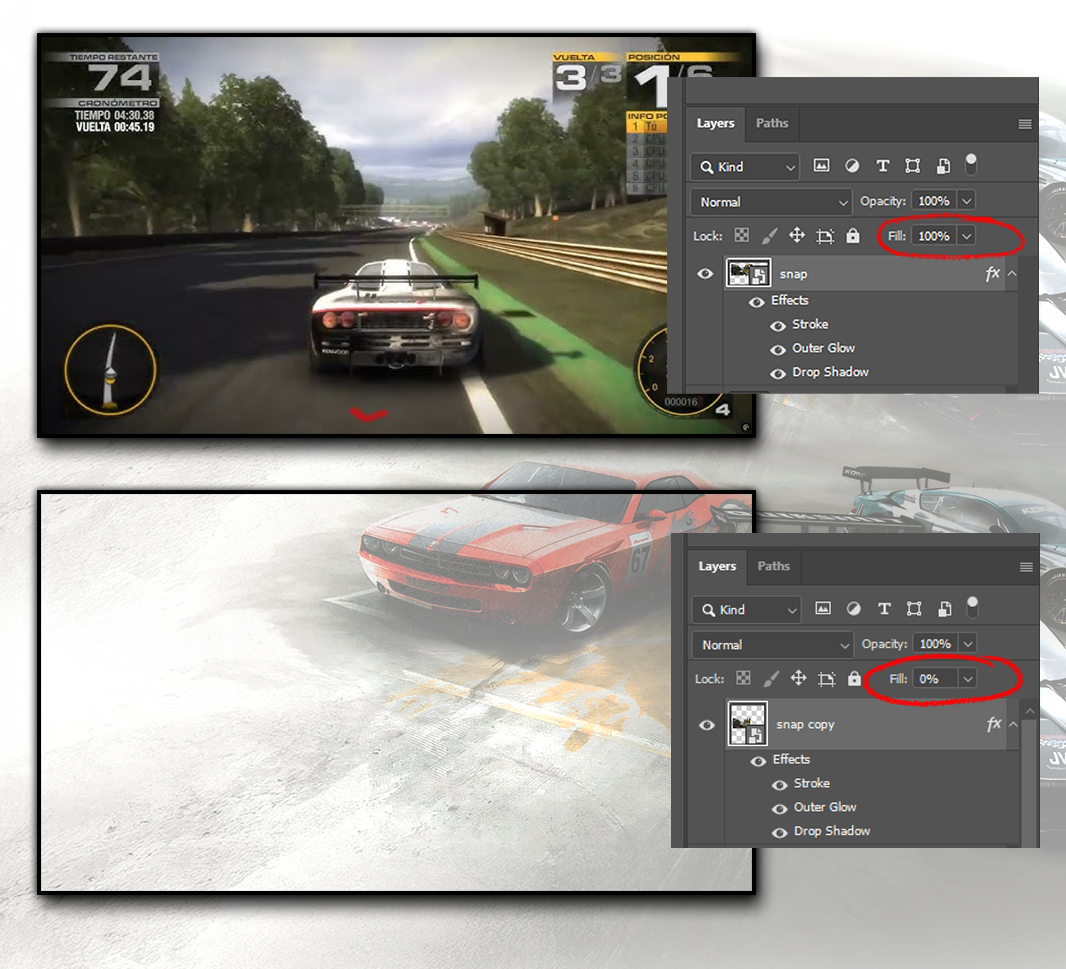Hide the snap layer via its eye icon
This screenshot has width=1066, height=969.
tap(706, 273)
